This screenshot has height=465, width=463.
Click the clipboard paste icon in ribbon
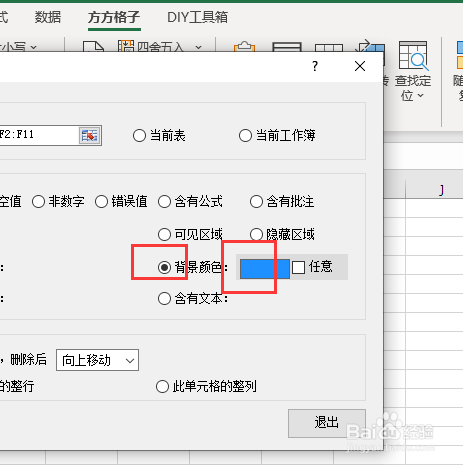(x=244, y=47)
